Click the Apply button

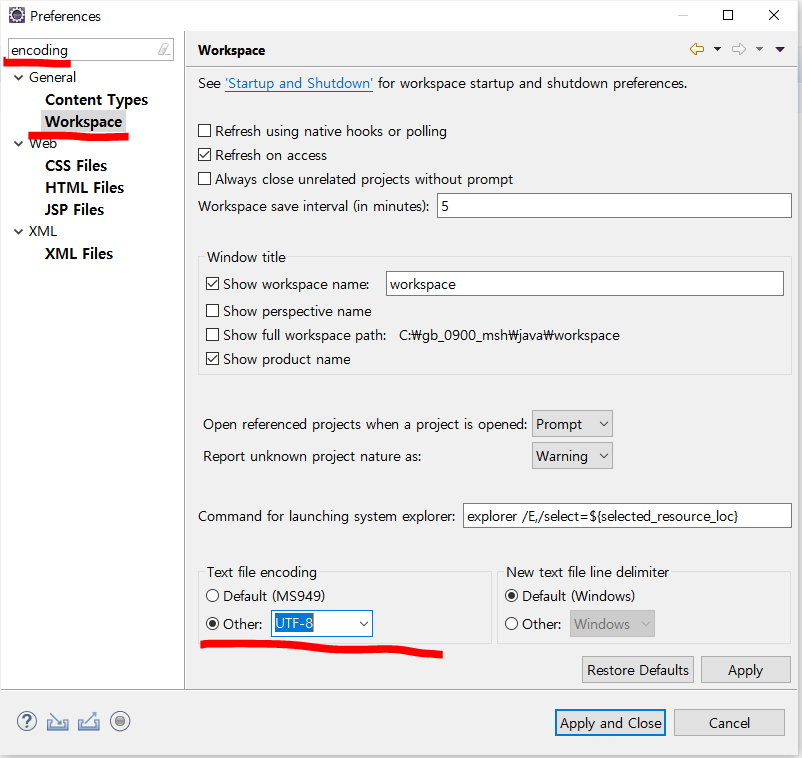click(x=746, y=670)
